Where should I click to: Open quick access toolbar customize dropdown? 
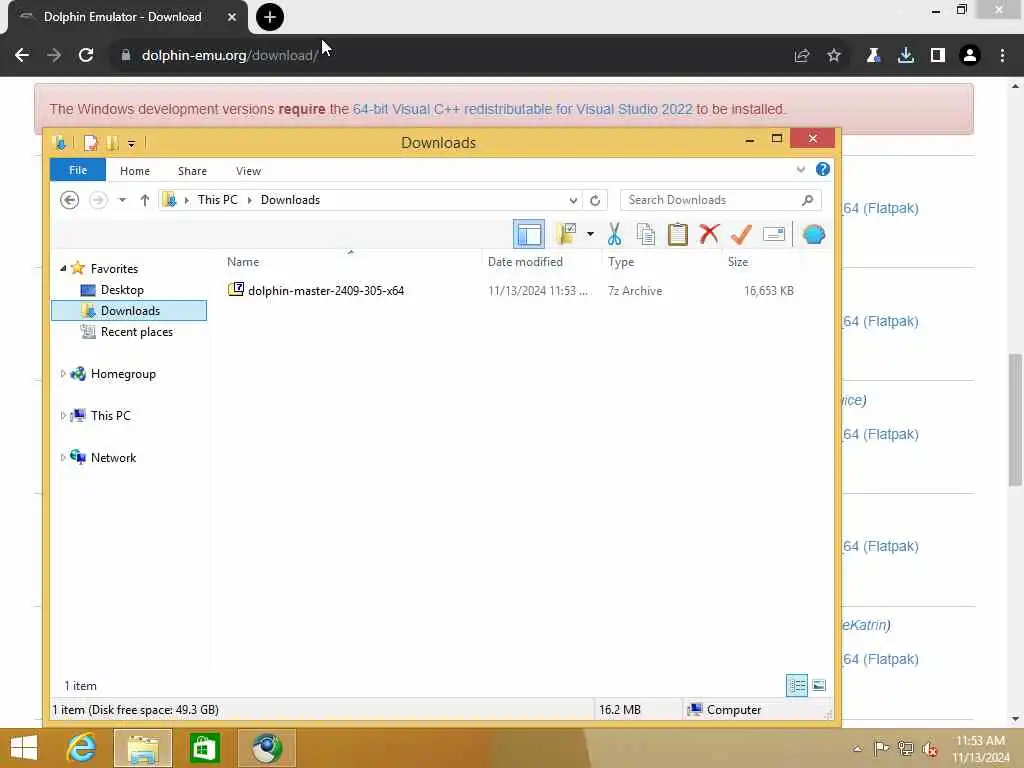131,143
